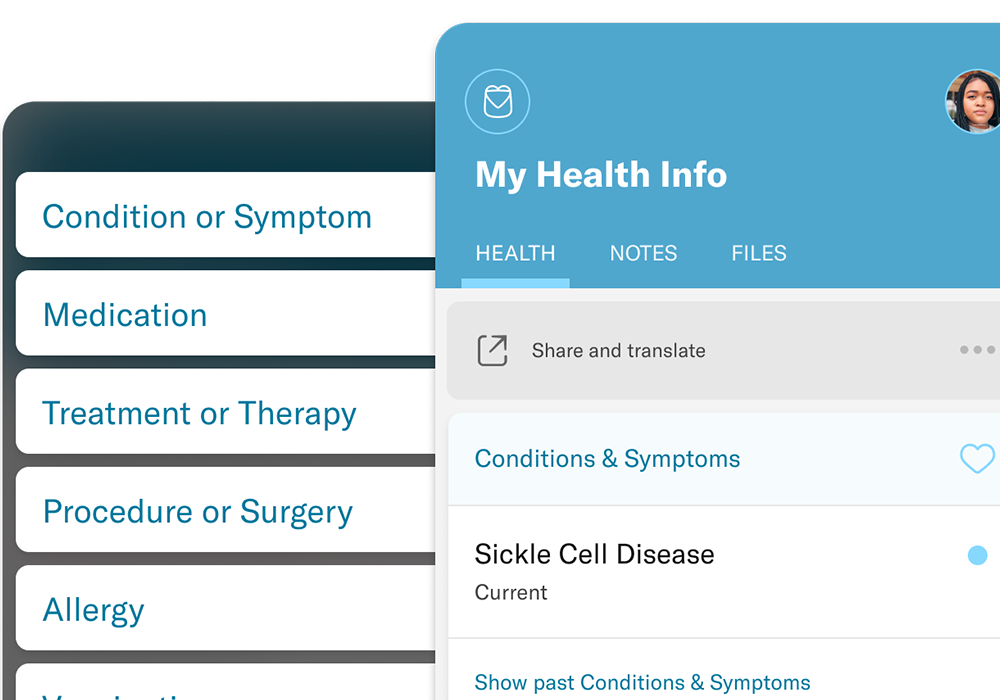Open the FILES tab
Screen dimensions: 1000x700
[759, 254]
